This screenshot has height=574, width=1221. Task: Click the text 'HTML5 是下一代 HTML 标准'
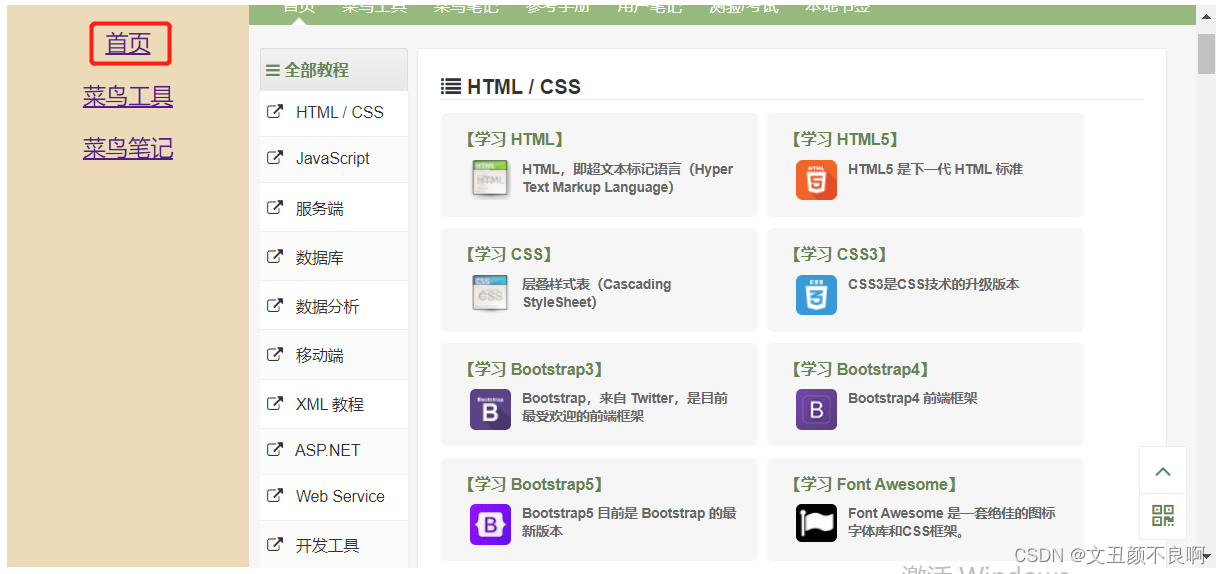[x=935, y=169]
